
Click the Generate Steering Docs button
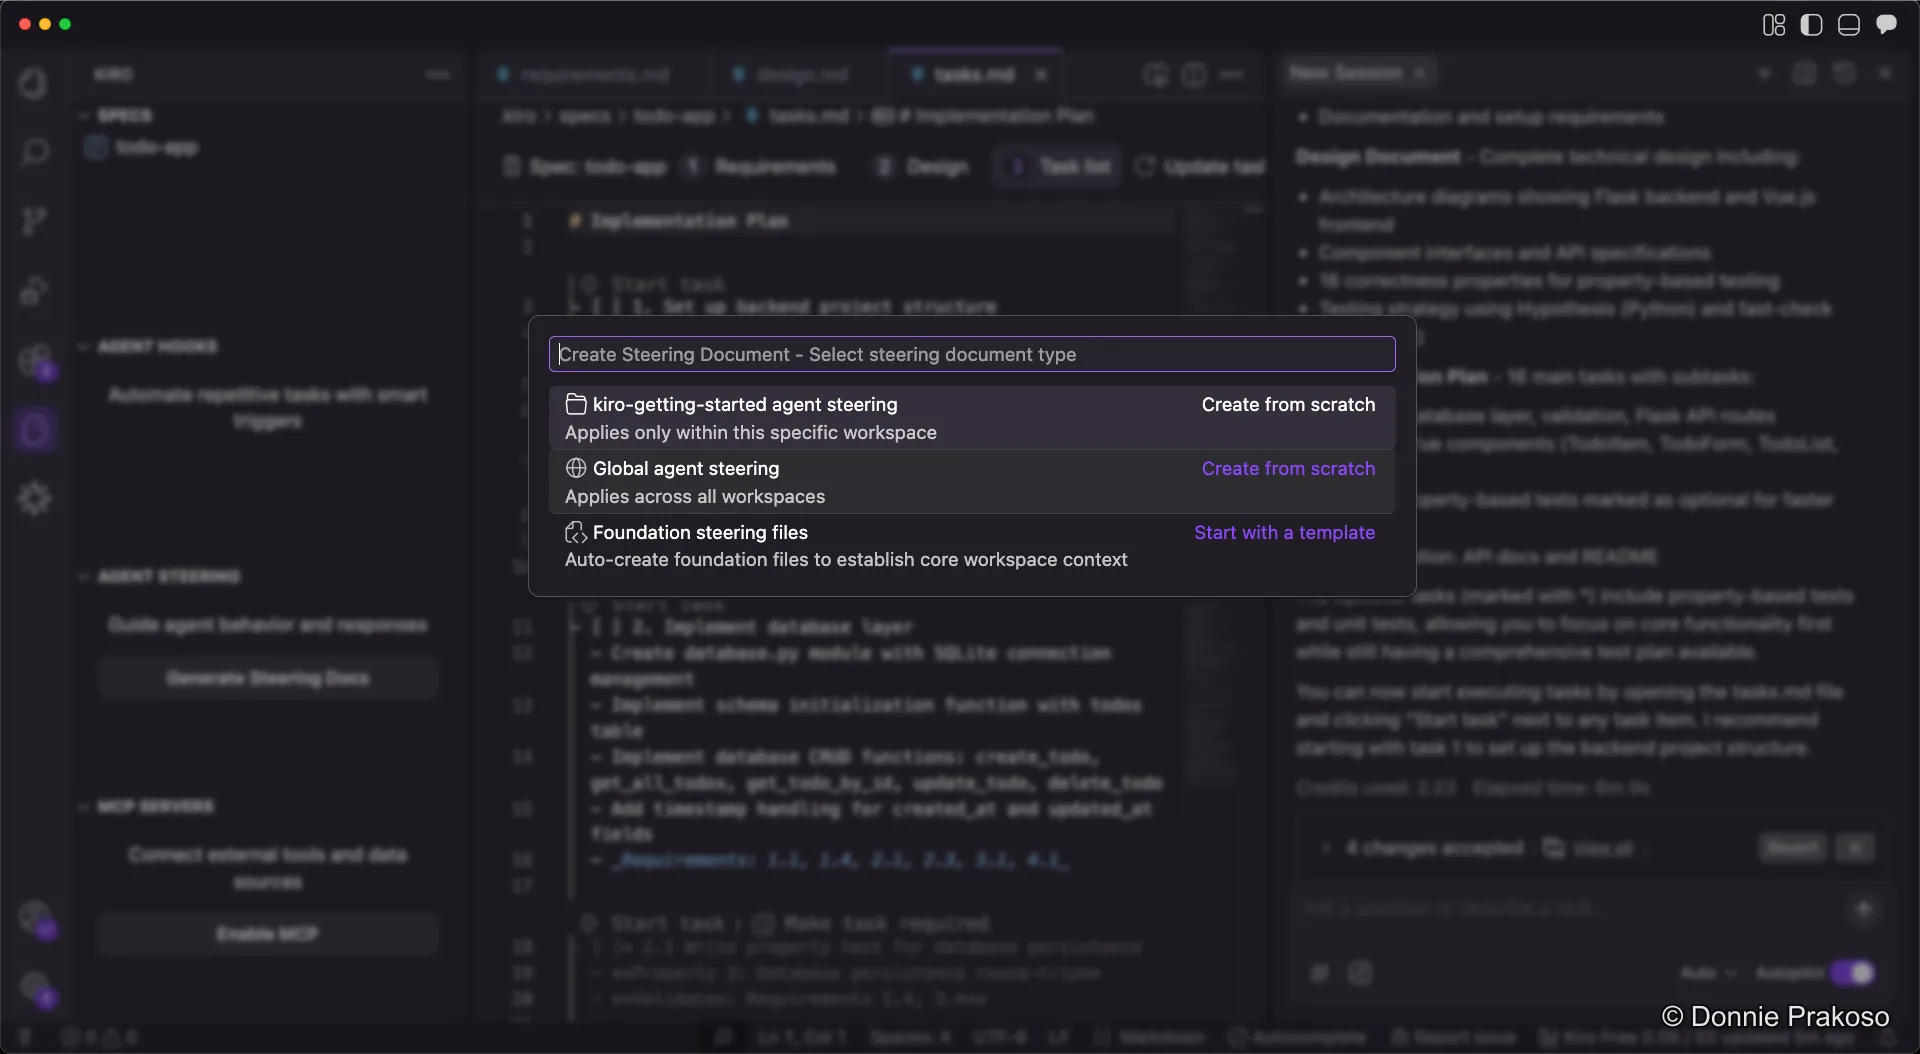click(x=268, y=677)
